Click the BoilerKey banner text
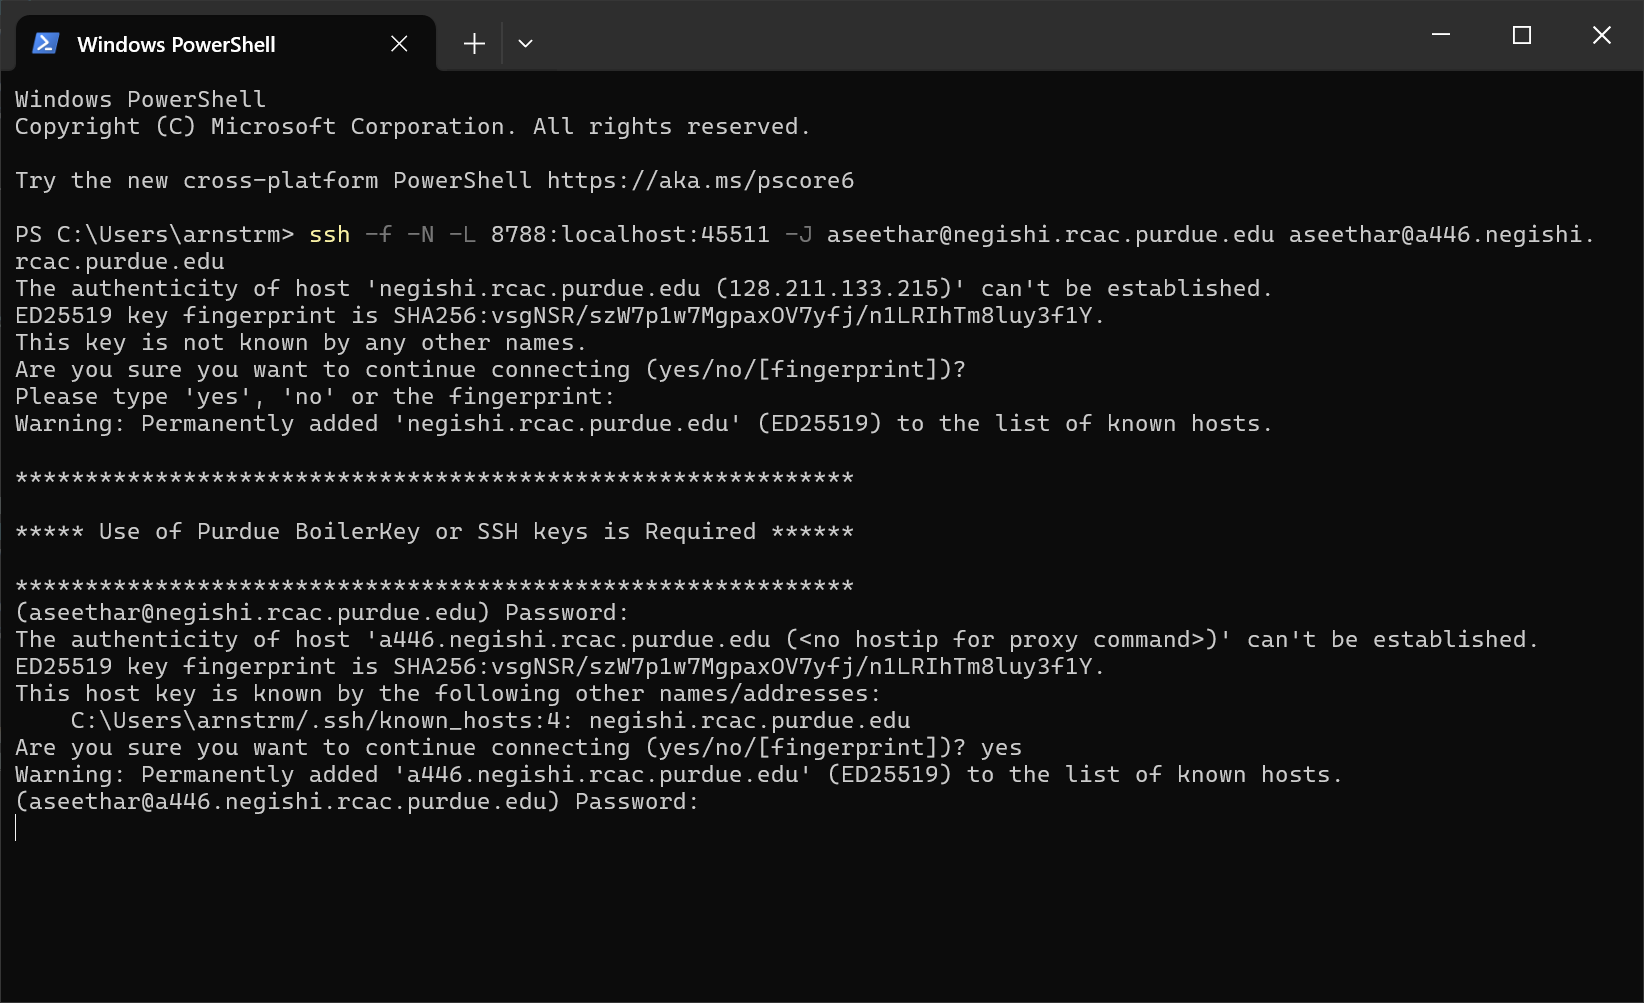This screenshot has width=1644, height=1003. pos(433,531)
